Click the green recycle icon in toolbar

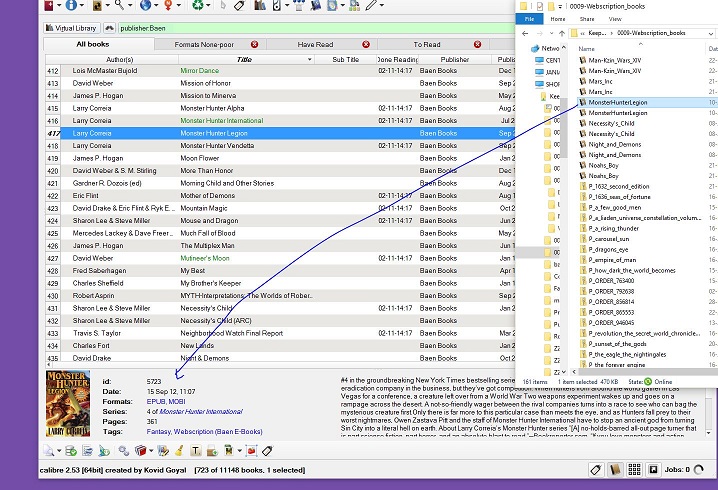pyautogui.click(x=198, y=5)
